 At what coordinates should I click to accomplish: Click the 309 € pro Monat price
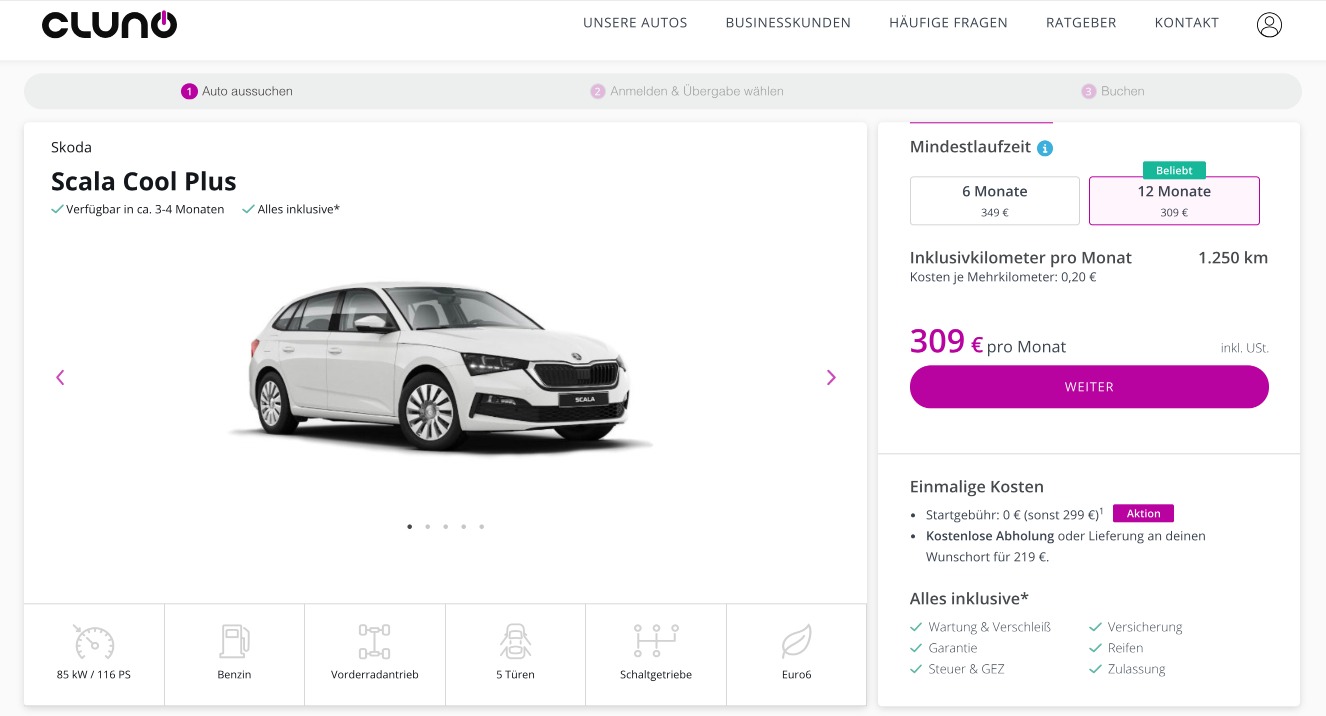tap(988, 343)
